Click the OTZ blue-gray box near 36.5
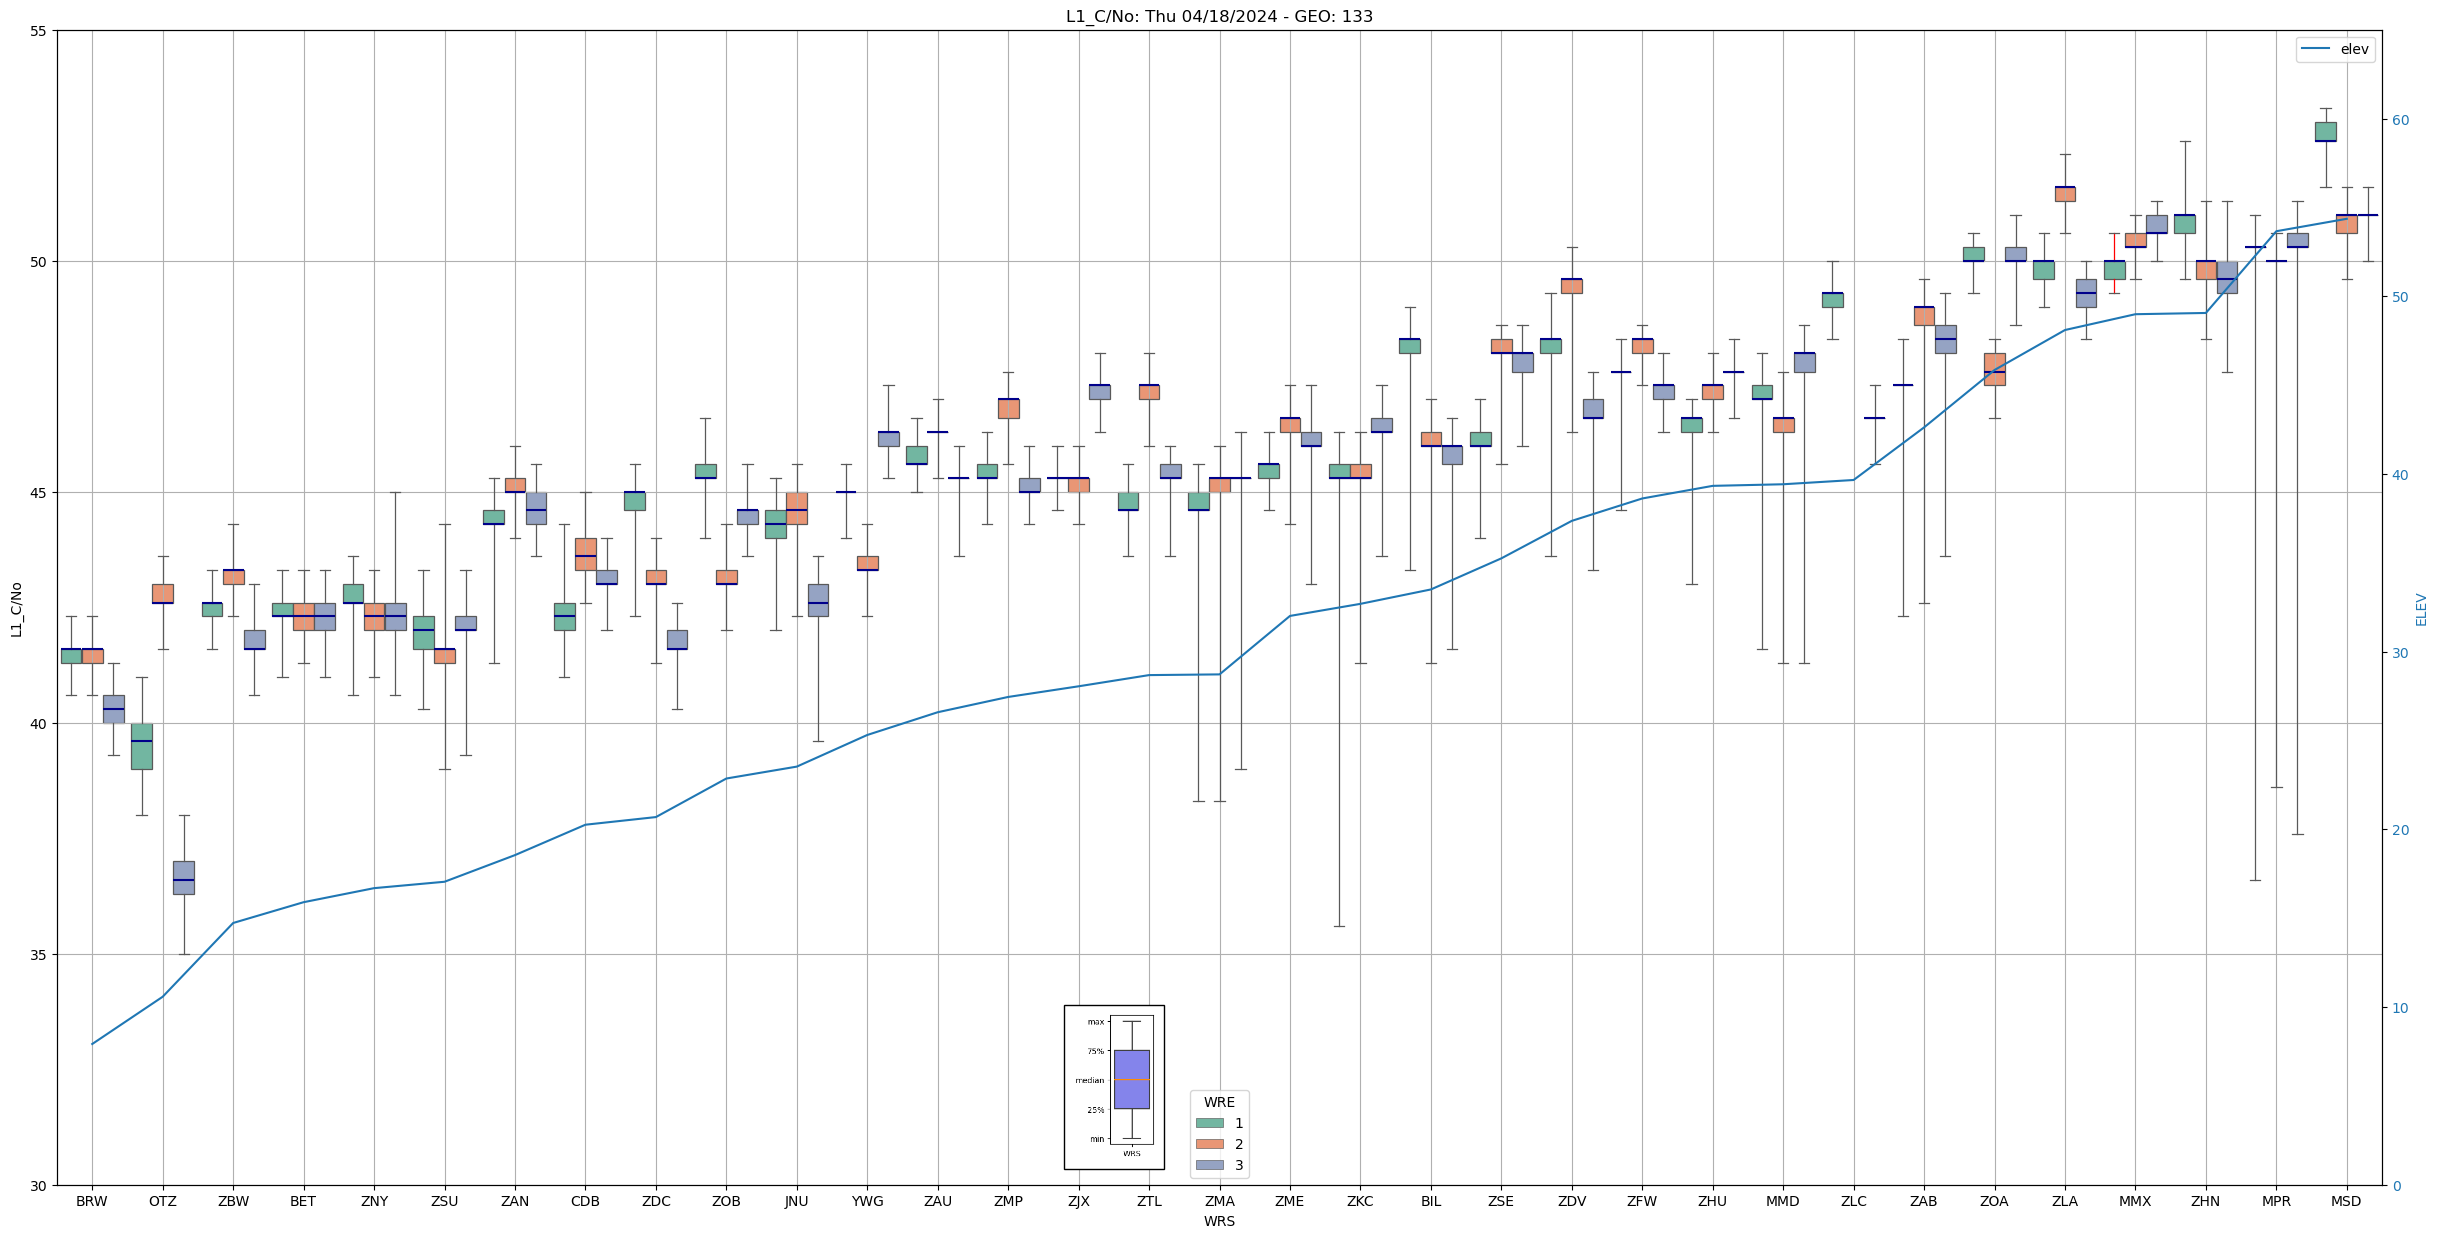The width and height of the screenshot is (2439, 1238). click(184, 877)
